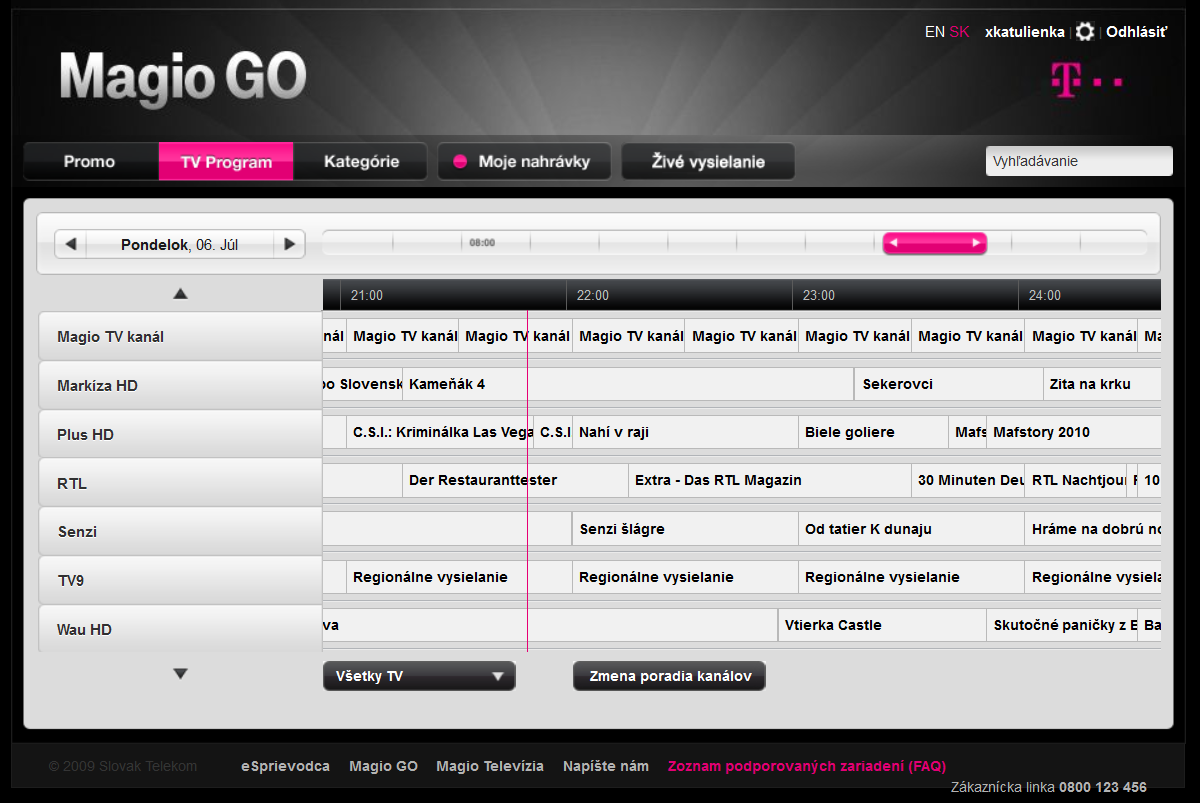
Task: Open the settings gear icon
Action: [1085, 32]
